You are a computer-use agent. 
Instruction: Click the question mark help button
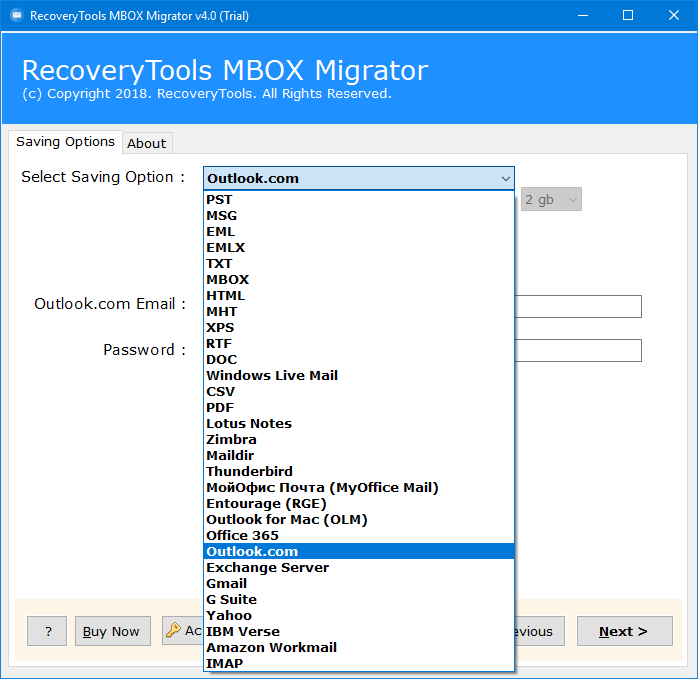tap(47, 631)
